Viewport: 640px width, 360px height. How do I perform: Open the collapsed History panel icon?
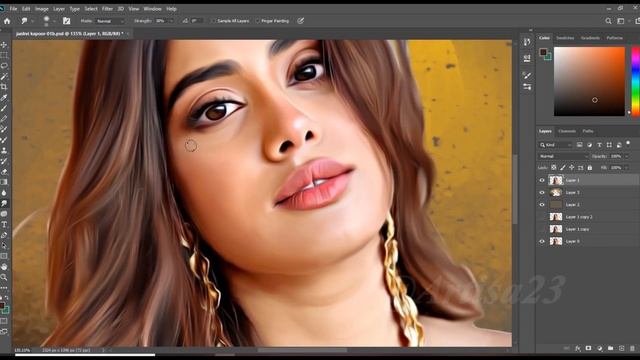pos(527,42)
